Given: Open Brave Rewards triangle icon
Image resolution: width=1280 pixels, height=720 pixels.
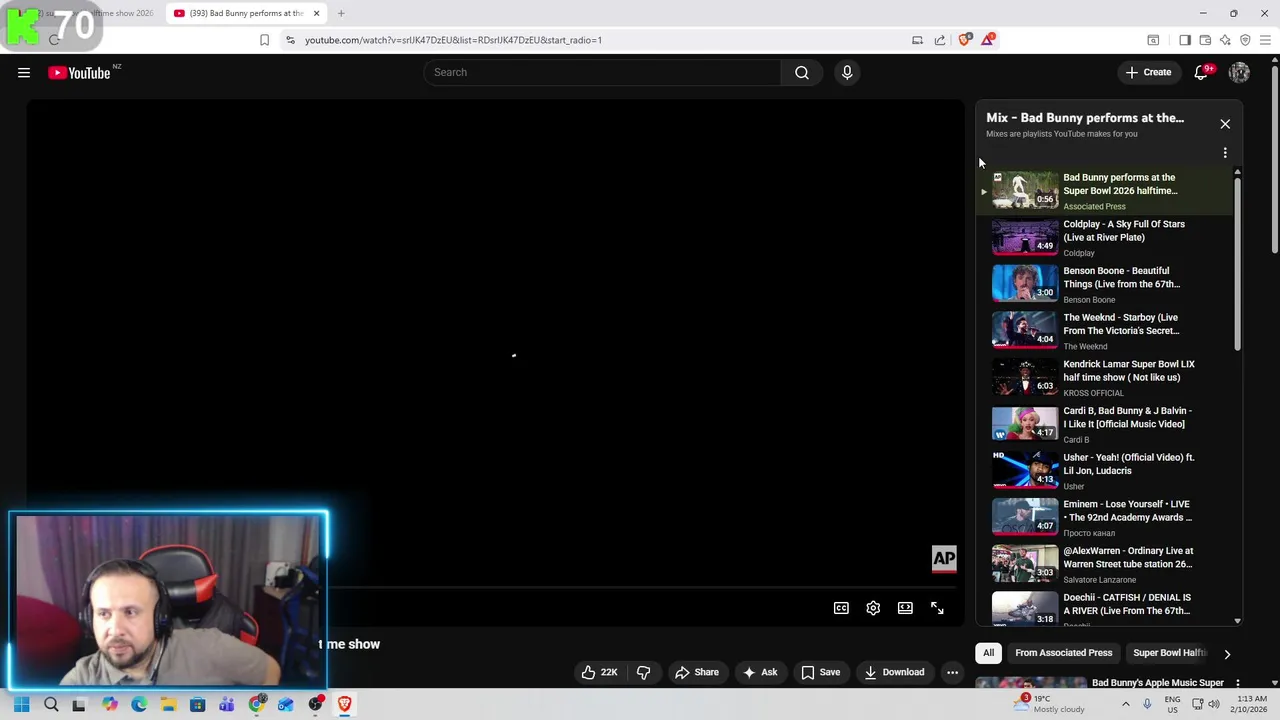Looking at the screenshot, I should (988, 39).
